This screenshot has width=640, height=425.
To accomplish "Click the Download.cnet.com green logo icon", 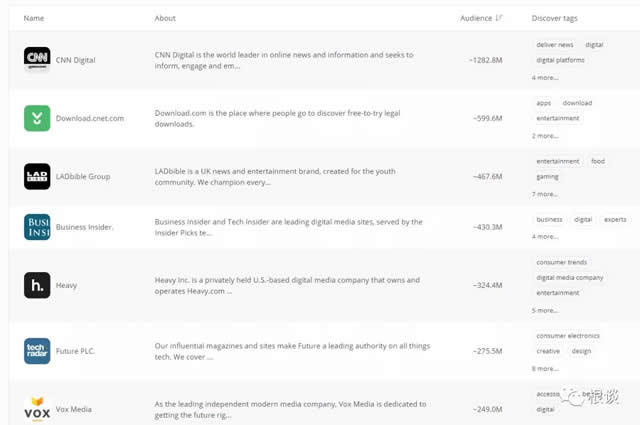I will 37,118.
